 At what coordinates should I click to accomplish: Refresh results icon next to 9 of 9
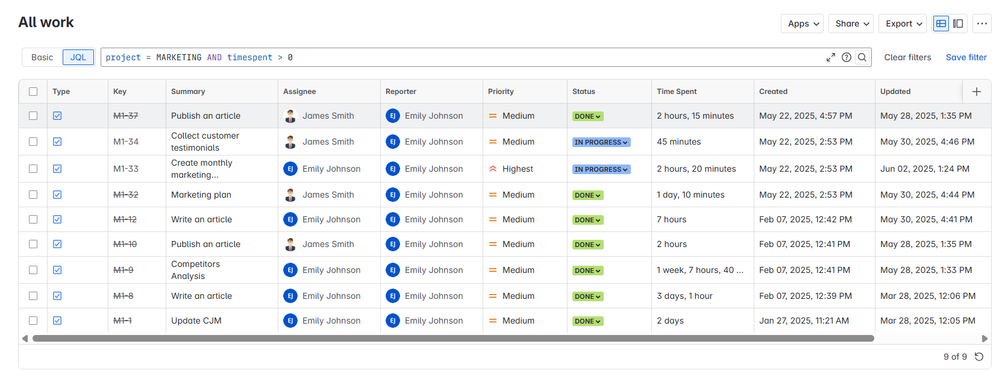point(979,357)
